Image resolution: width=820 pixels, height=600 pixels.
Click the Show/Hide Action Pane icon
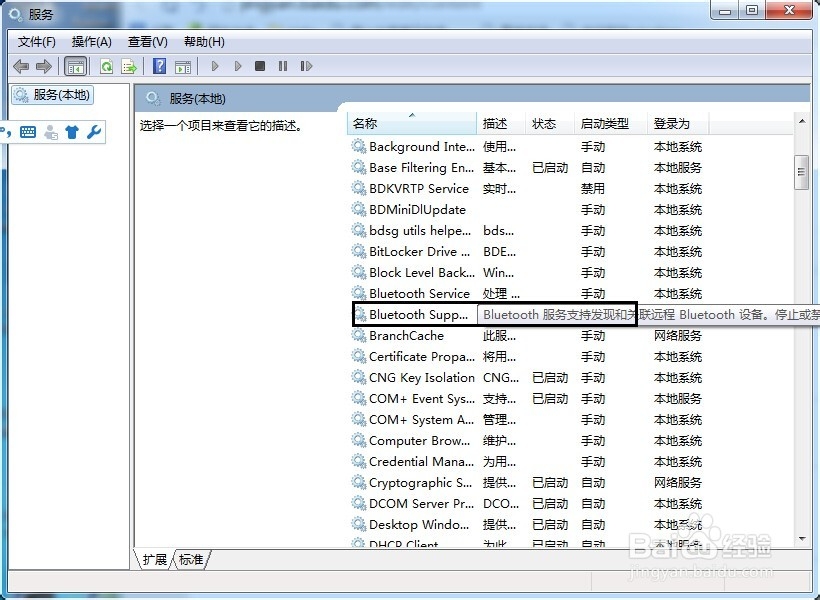pyautogui.click(x=184, y=65)
